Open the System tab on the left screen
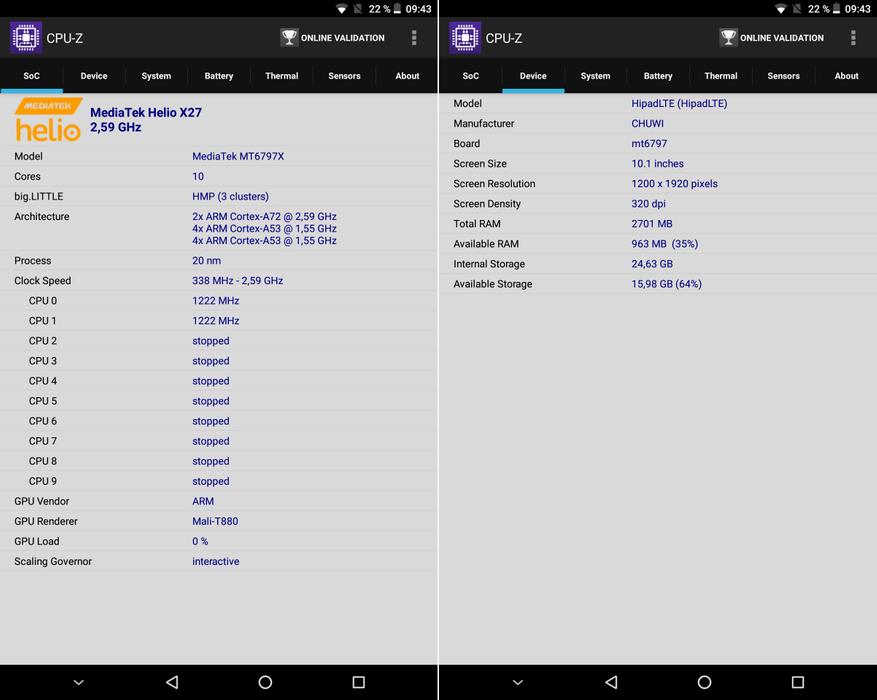Image resolution: width=877 pixels, height=700 pixels. pos(156,76)
